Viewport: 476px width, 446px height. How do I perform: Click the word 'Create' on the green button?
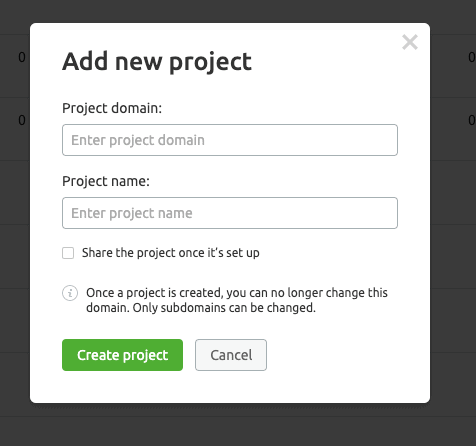[x=98, y=355]
